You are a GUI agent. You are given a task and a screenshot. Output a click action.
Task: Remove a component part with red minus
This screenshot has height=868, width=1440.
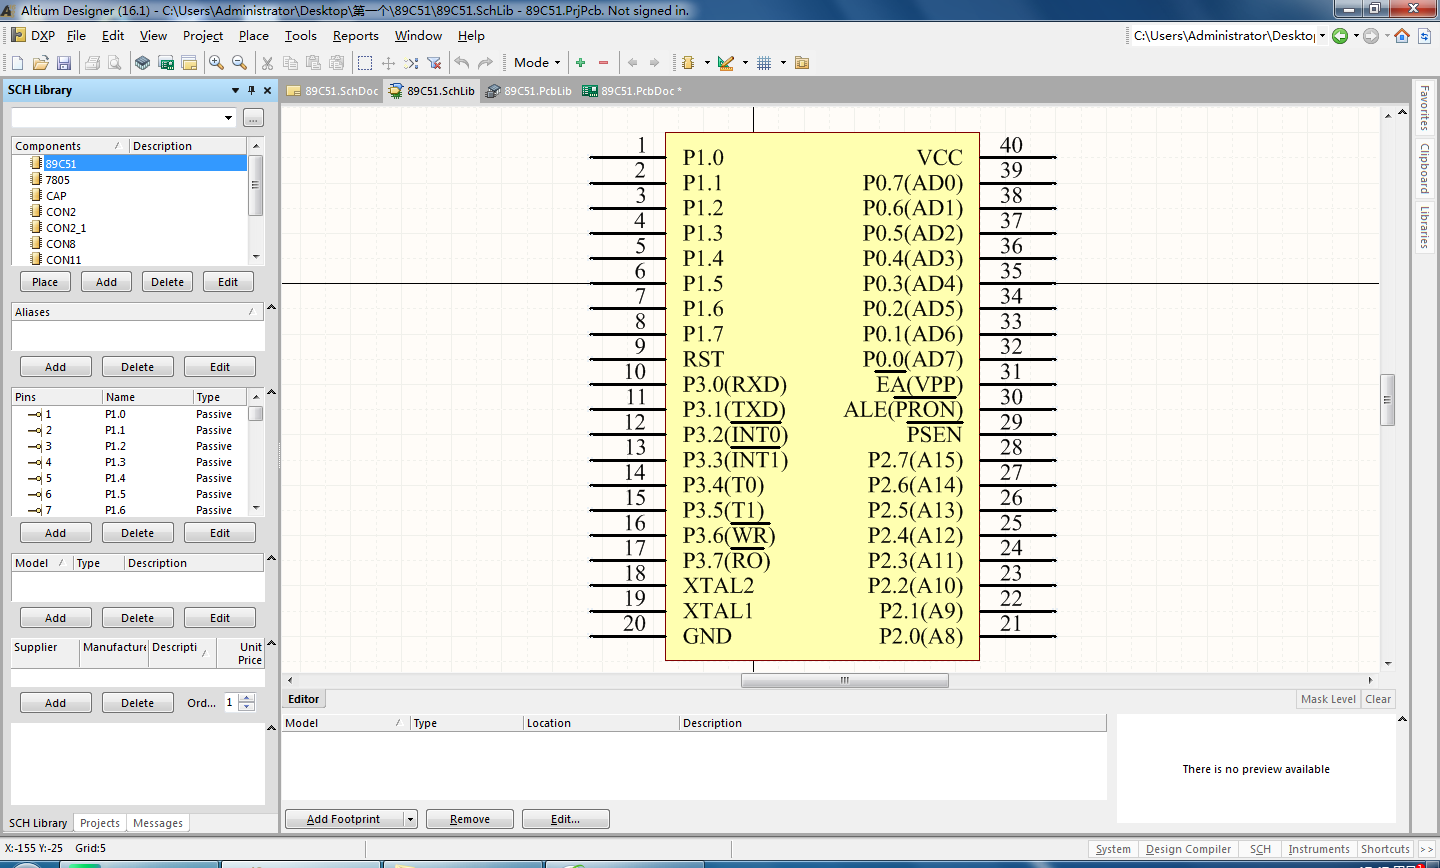pos(603,63)
